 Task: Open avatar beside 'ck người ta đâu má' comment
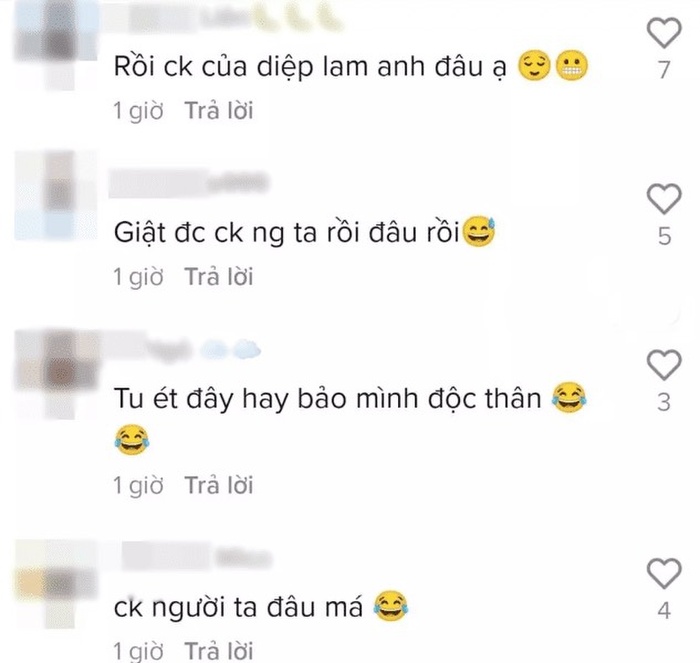[56, 584]
